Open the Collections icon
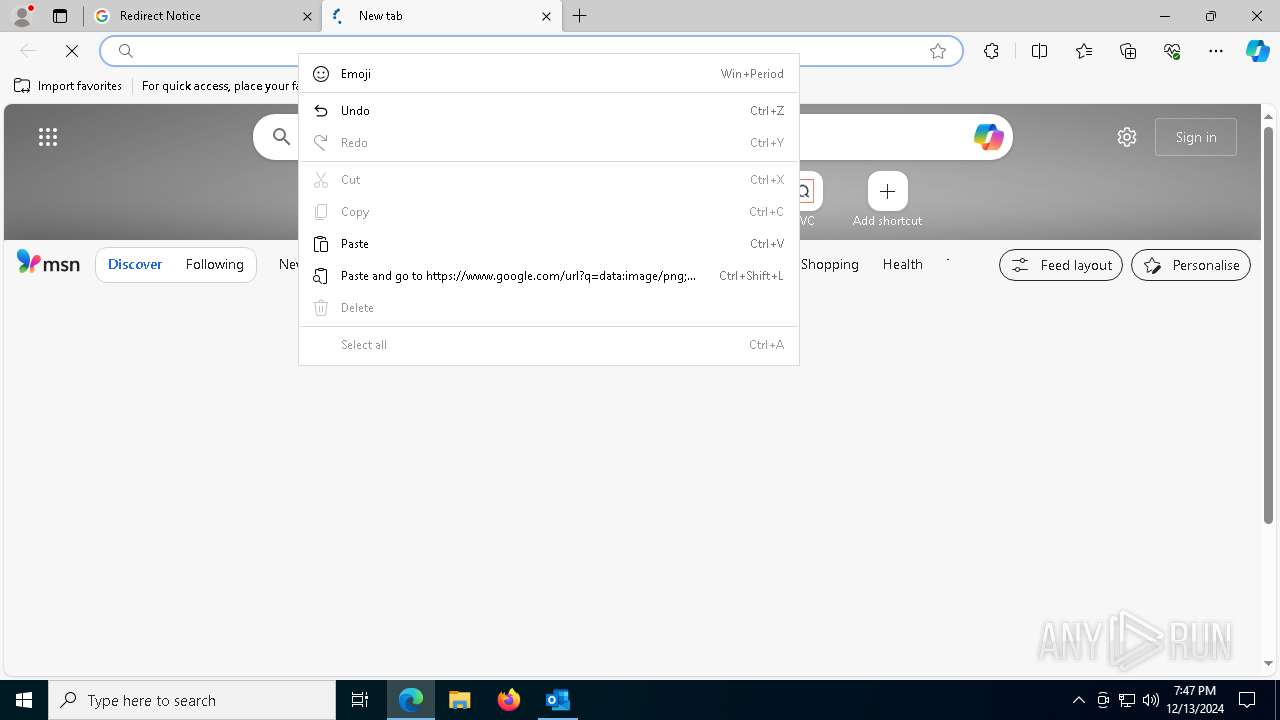Screen dimensions: 1280x720 [1128, 51]
